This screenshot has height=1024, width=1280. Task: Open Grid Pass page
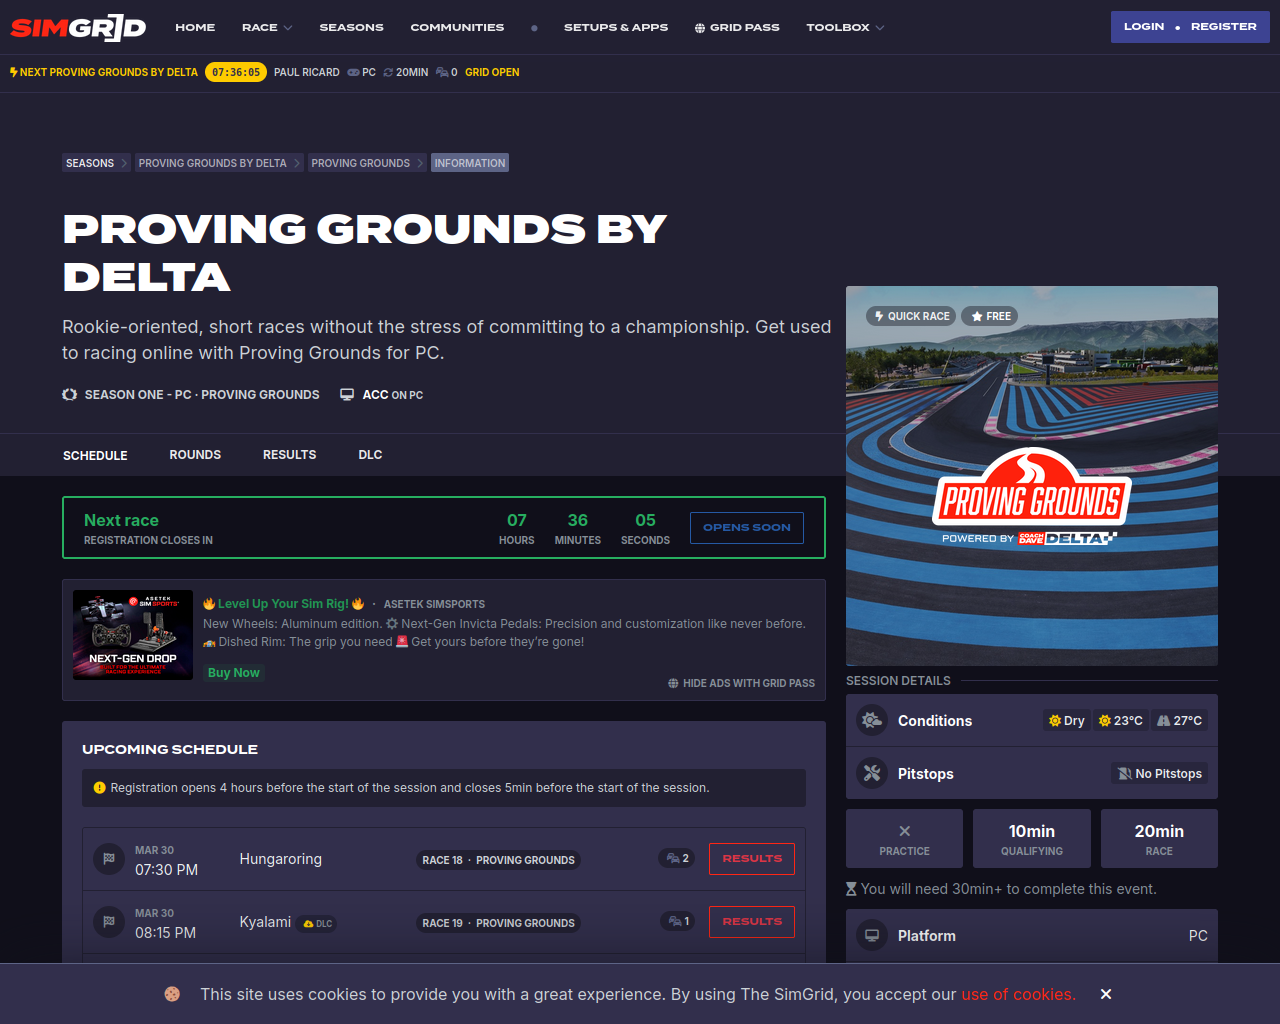click(737, 27)
